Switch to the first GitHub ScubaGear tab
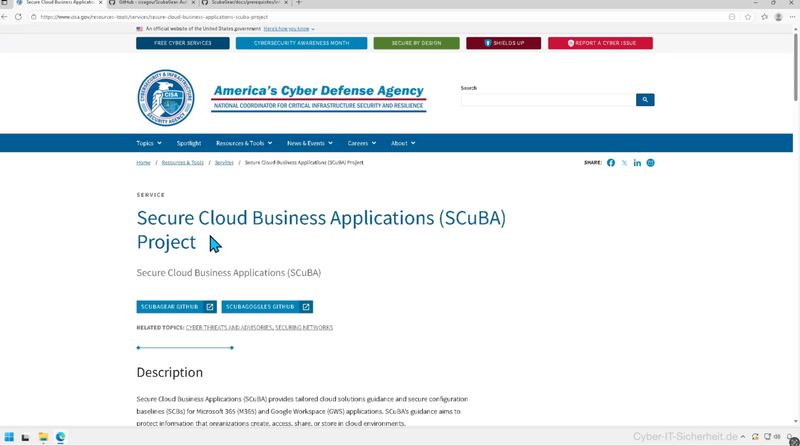Viewport: 800px width, 446px height. coord(152,3)
